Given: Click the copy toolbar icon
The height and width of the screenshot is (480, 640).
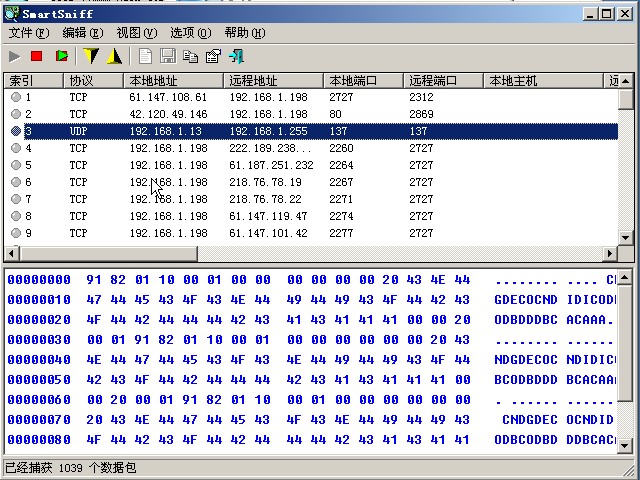Looking at the screenshot, I should 190,57.
